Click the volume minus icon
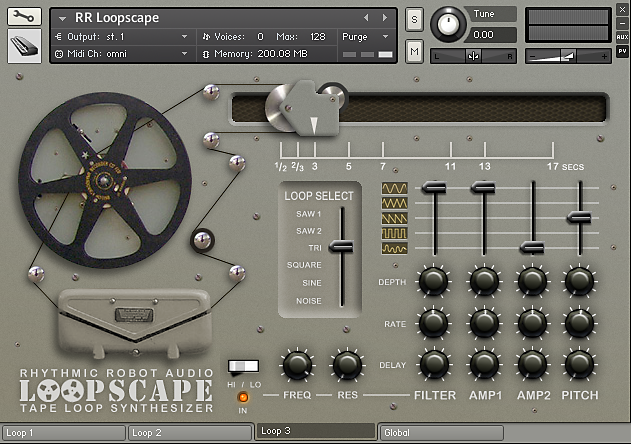 click(x=532, y=57)
